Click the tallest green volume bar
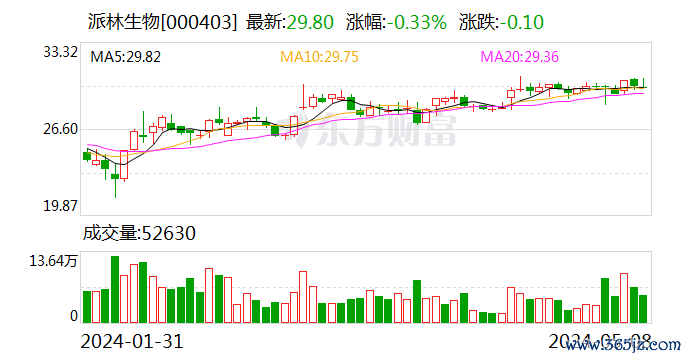The width and height of the screenshot is (688, 360). [115, 290]
